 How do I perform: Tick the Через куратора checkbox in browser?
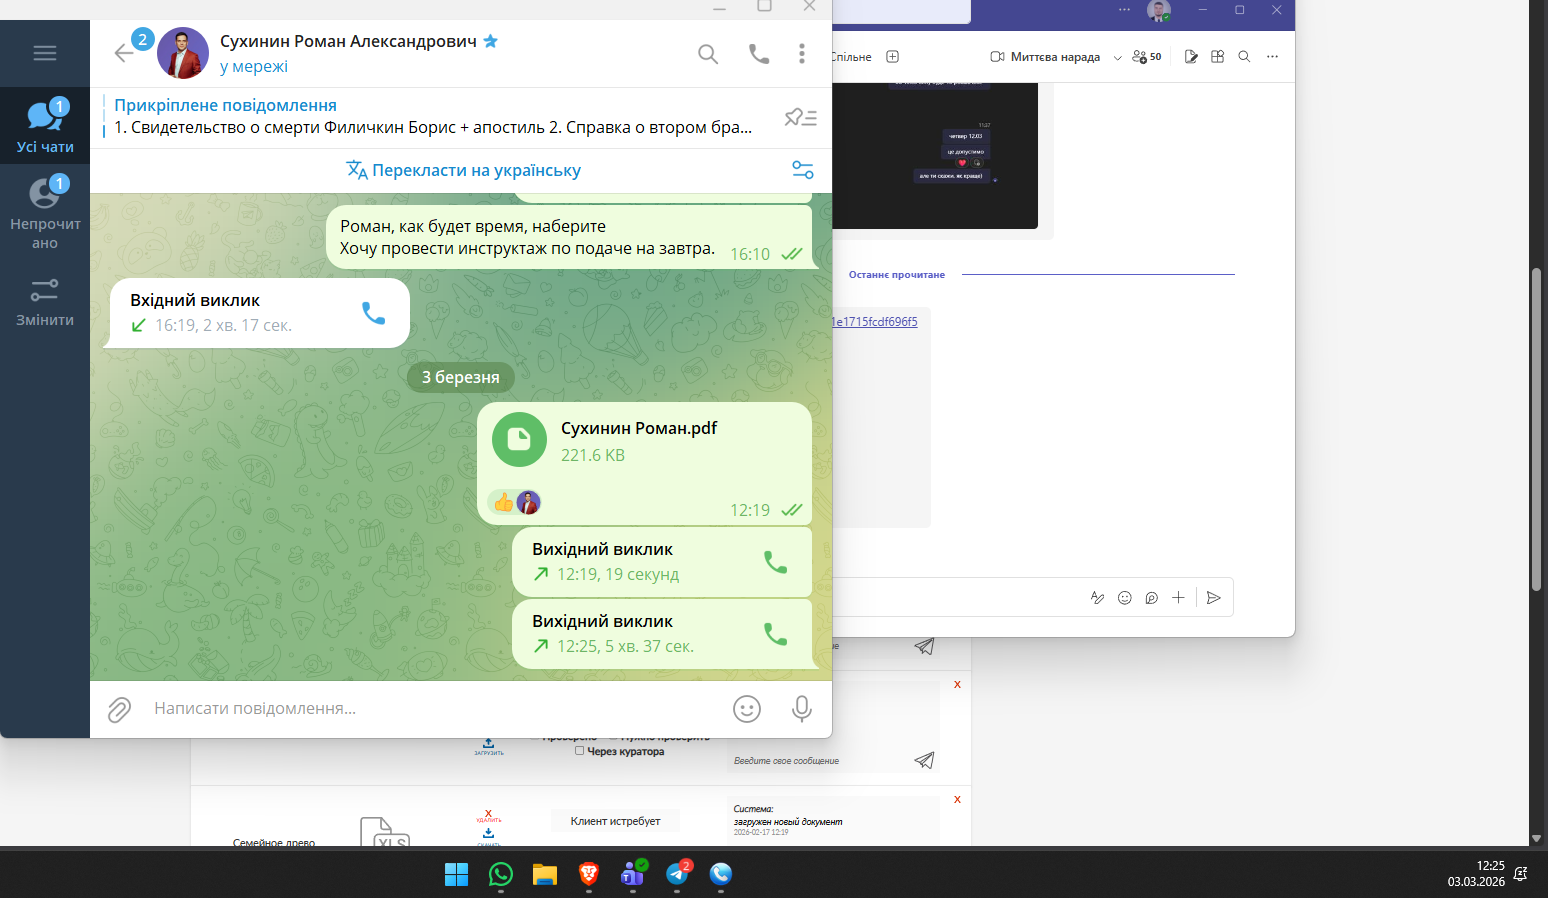[x=580, y=751]
